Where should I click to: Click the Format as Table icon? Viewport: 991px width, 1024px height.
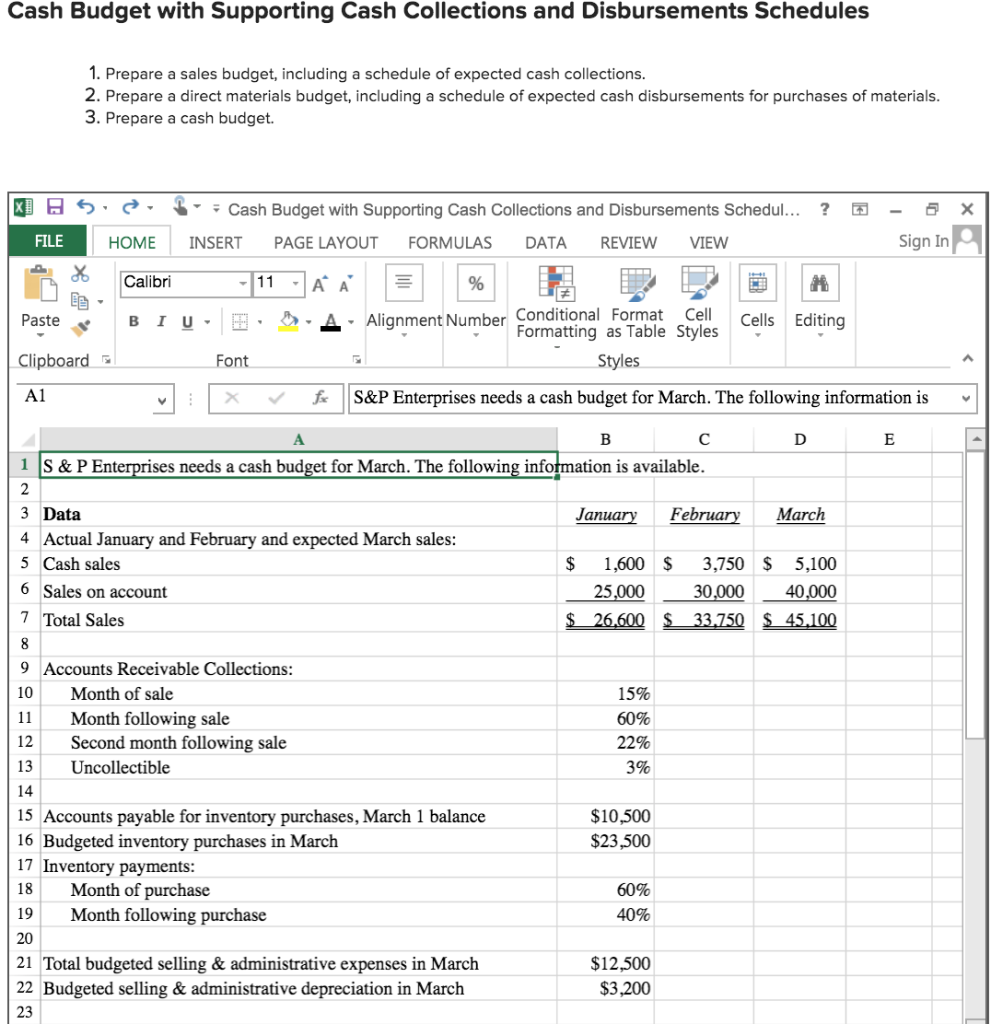(x=637, y=282)
